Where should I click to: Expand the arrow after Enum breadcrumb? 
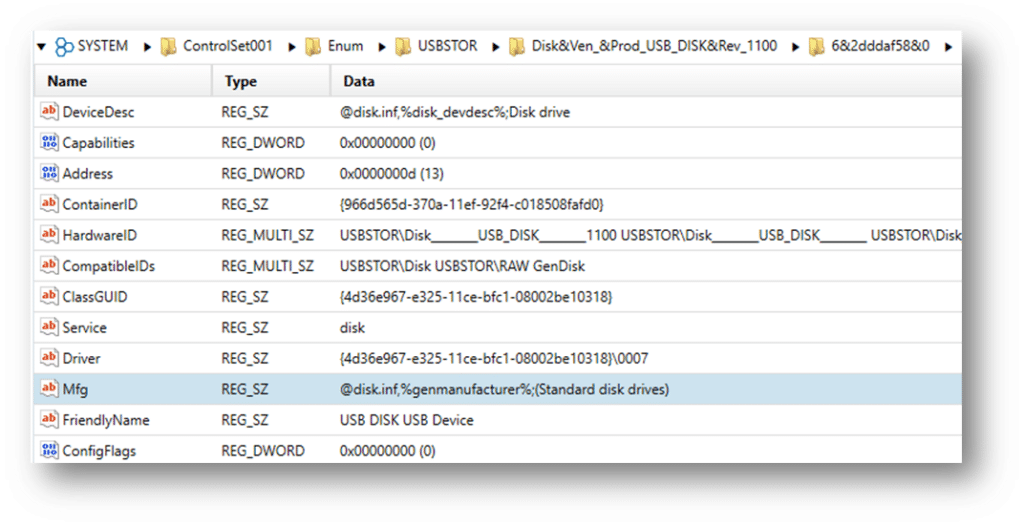point(382,47)
